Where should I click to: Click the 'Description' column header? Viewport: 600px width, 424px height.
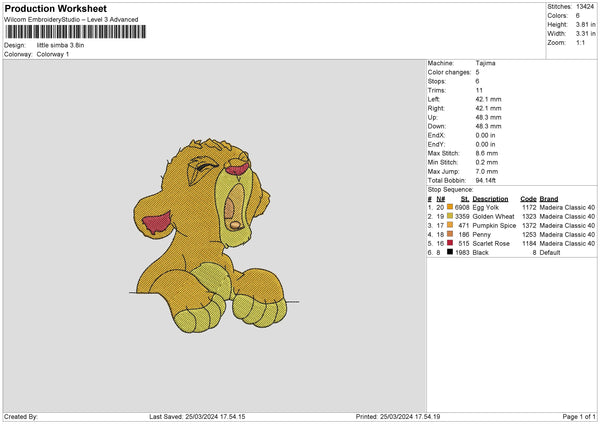point(490,199)
